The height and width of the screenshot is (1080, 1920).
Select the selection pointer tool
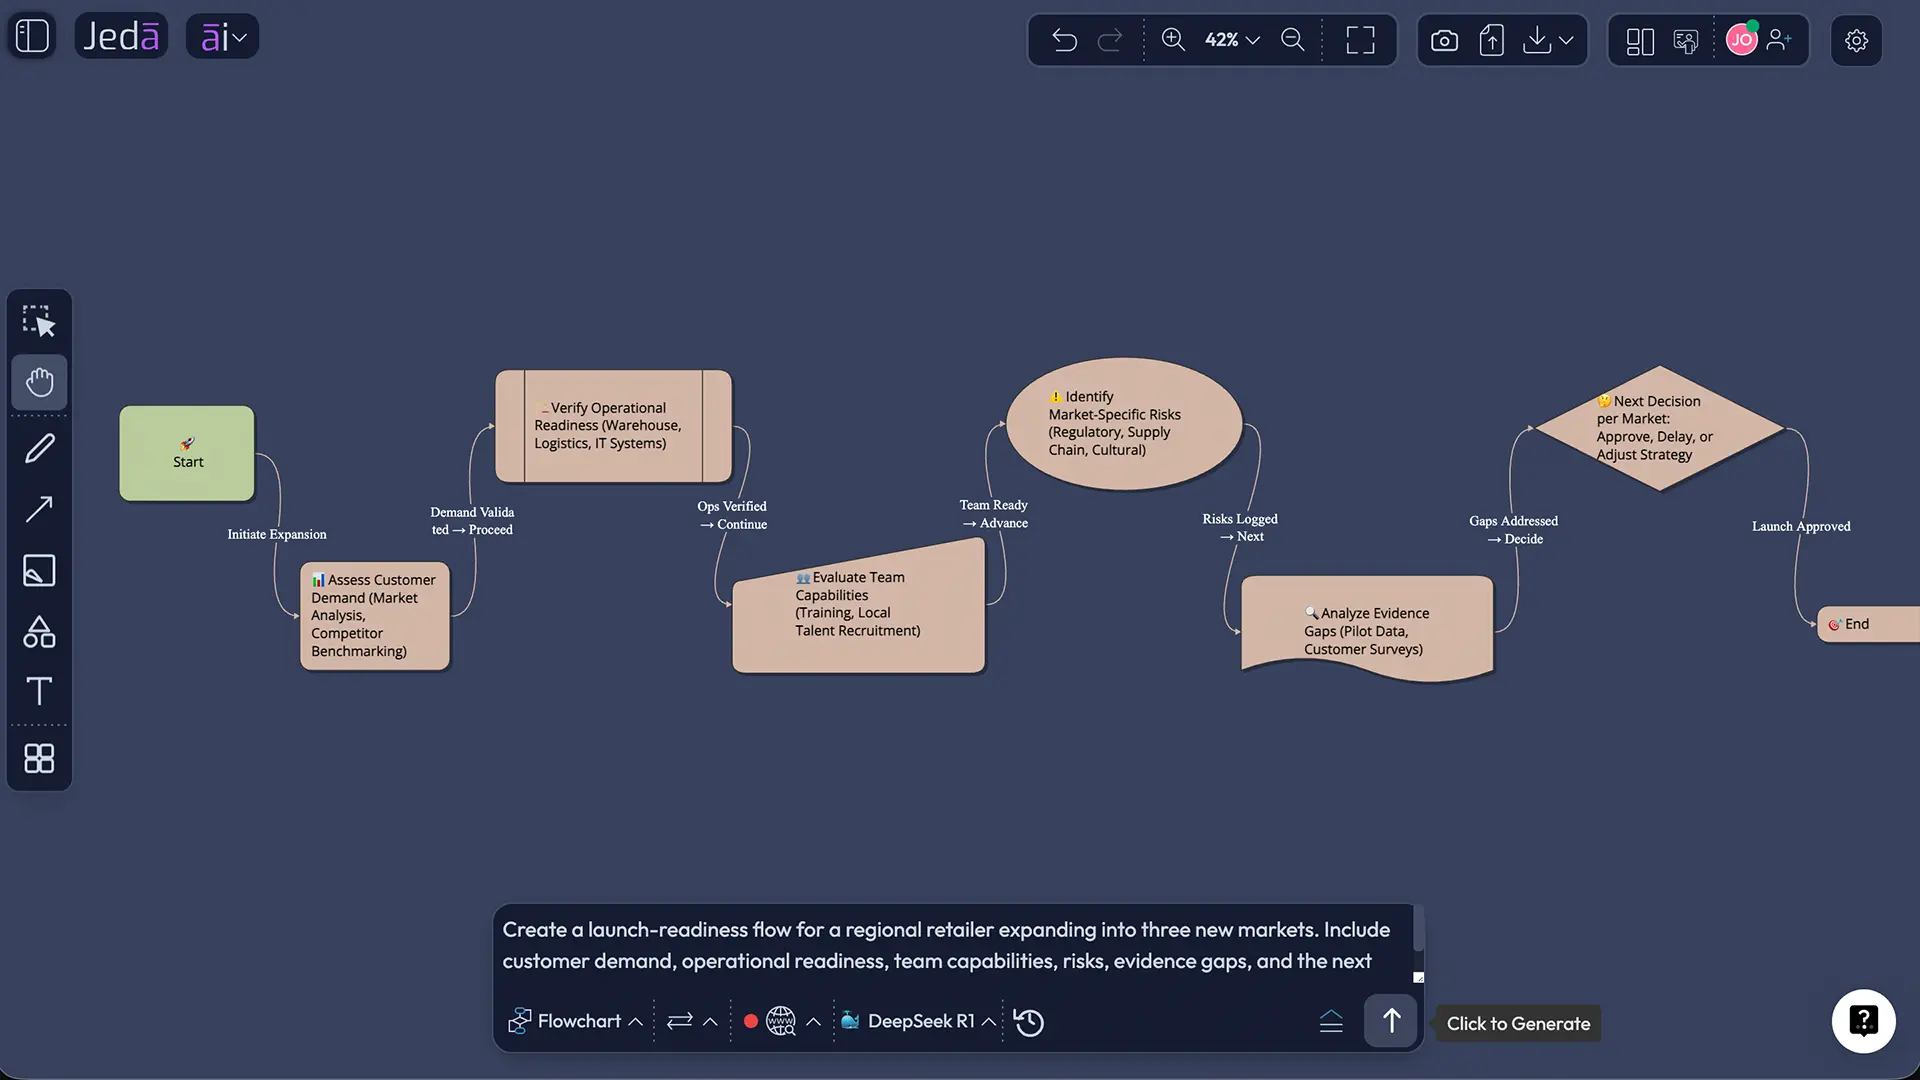(x=39, y=321)
